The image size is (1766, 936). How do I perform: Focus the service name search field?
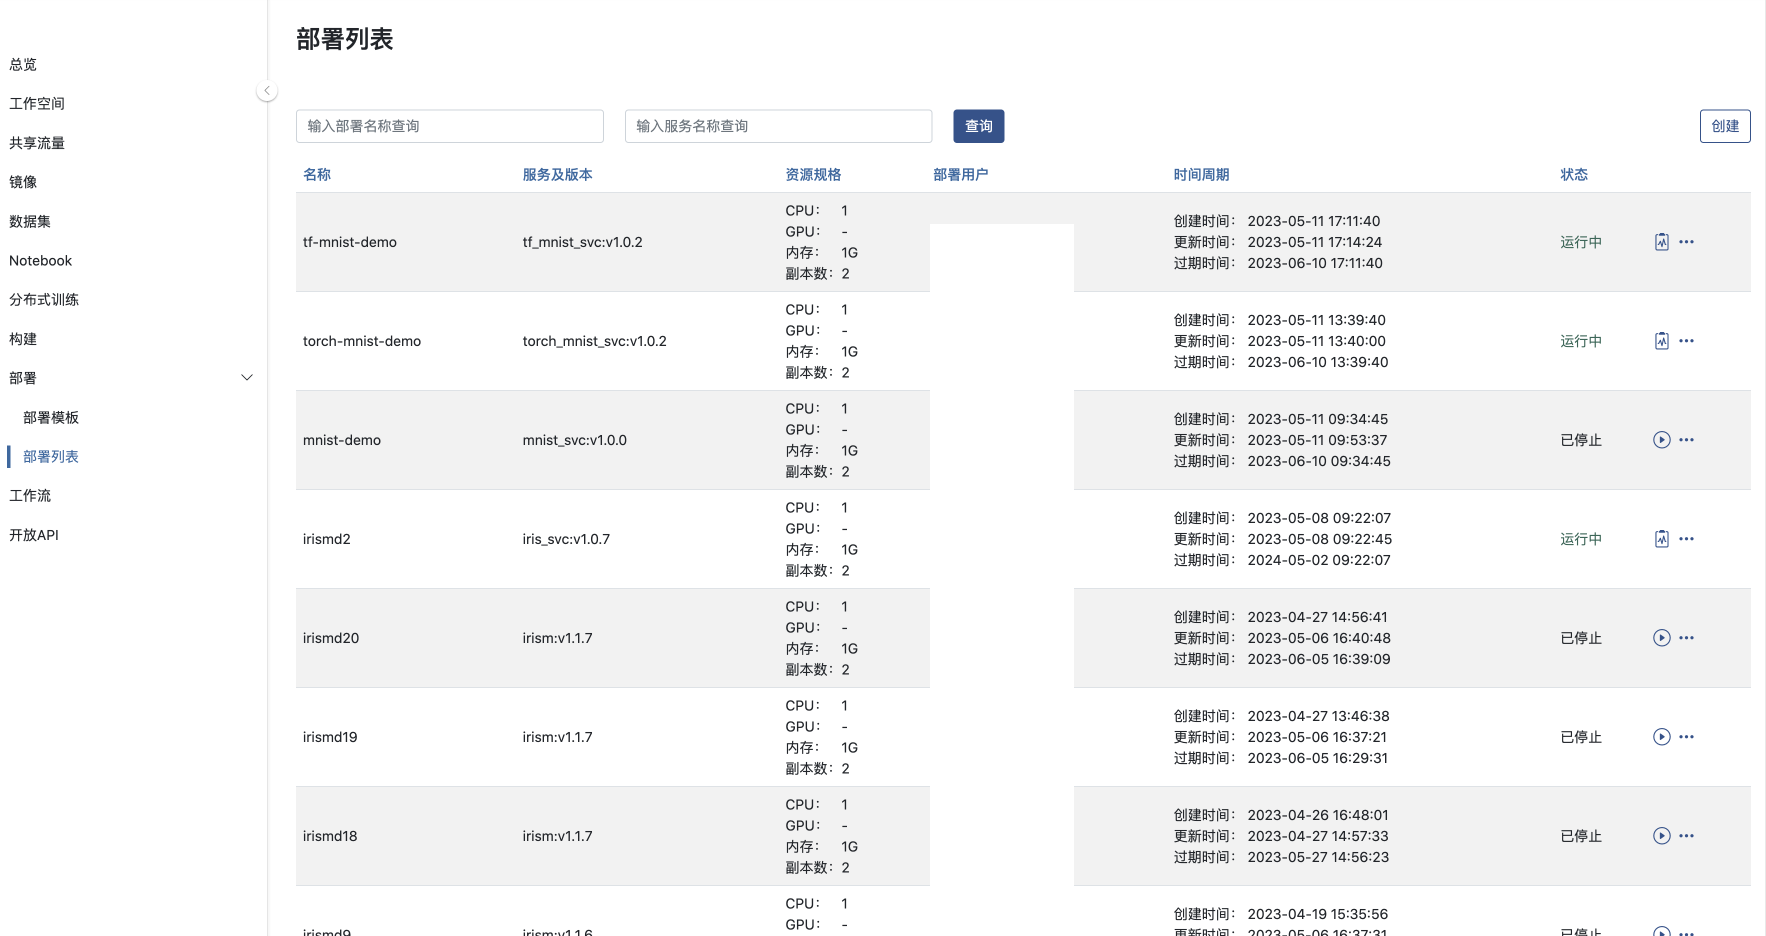pos(778,126)
